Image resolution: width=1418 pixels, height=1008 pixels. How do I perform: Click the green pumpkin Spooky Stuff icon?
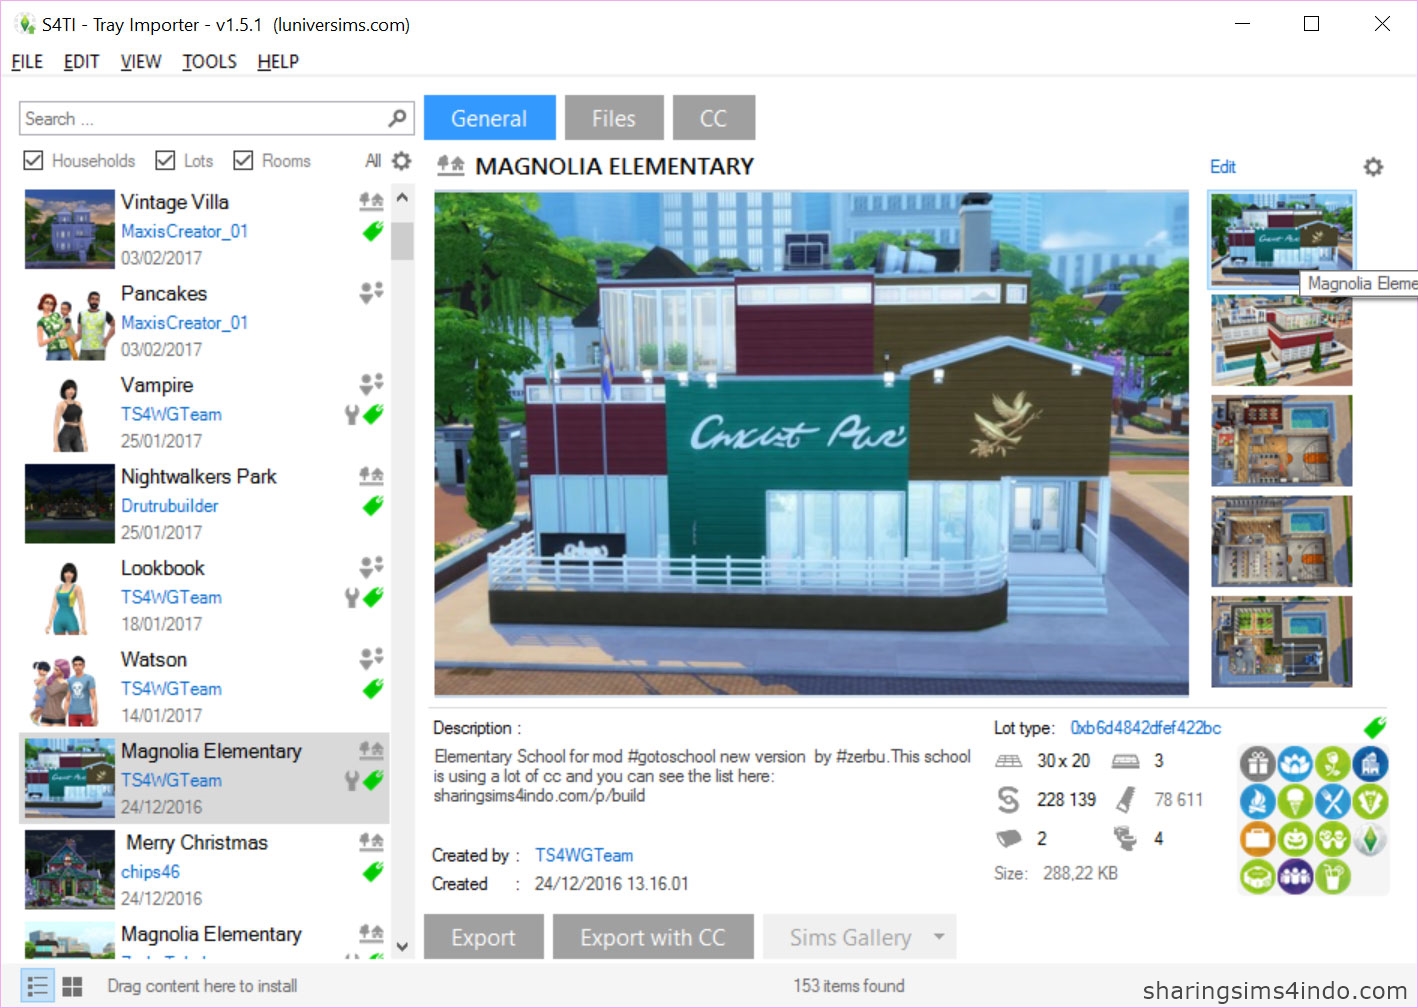1295,838
